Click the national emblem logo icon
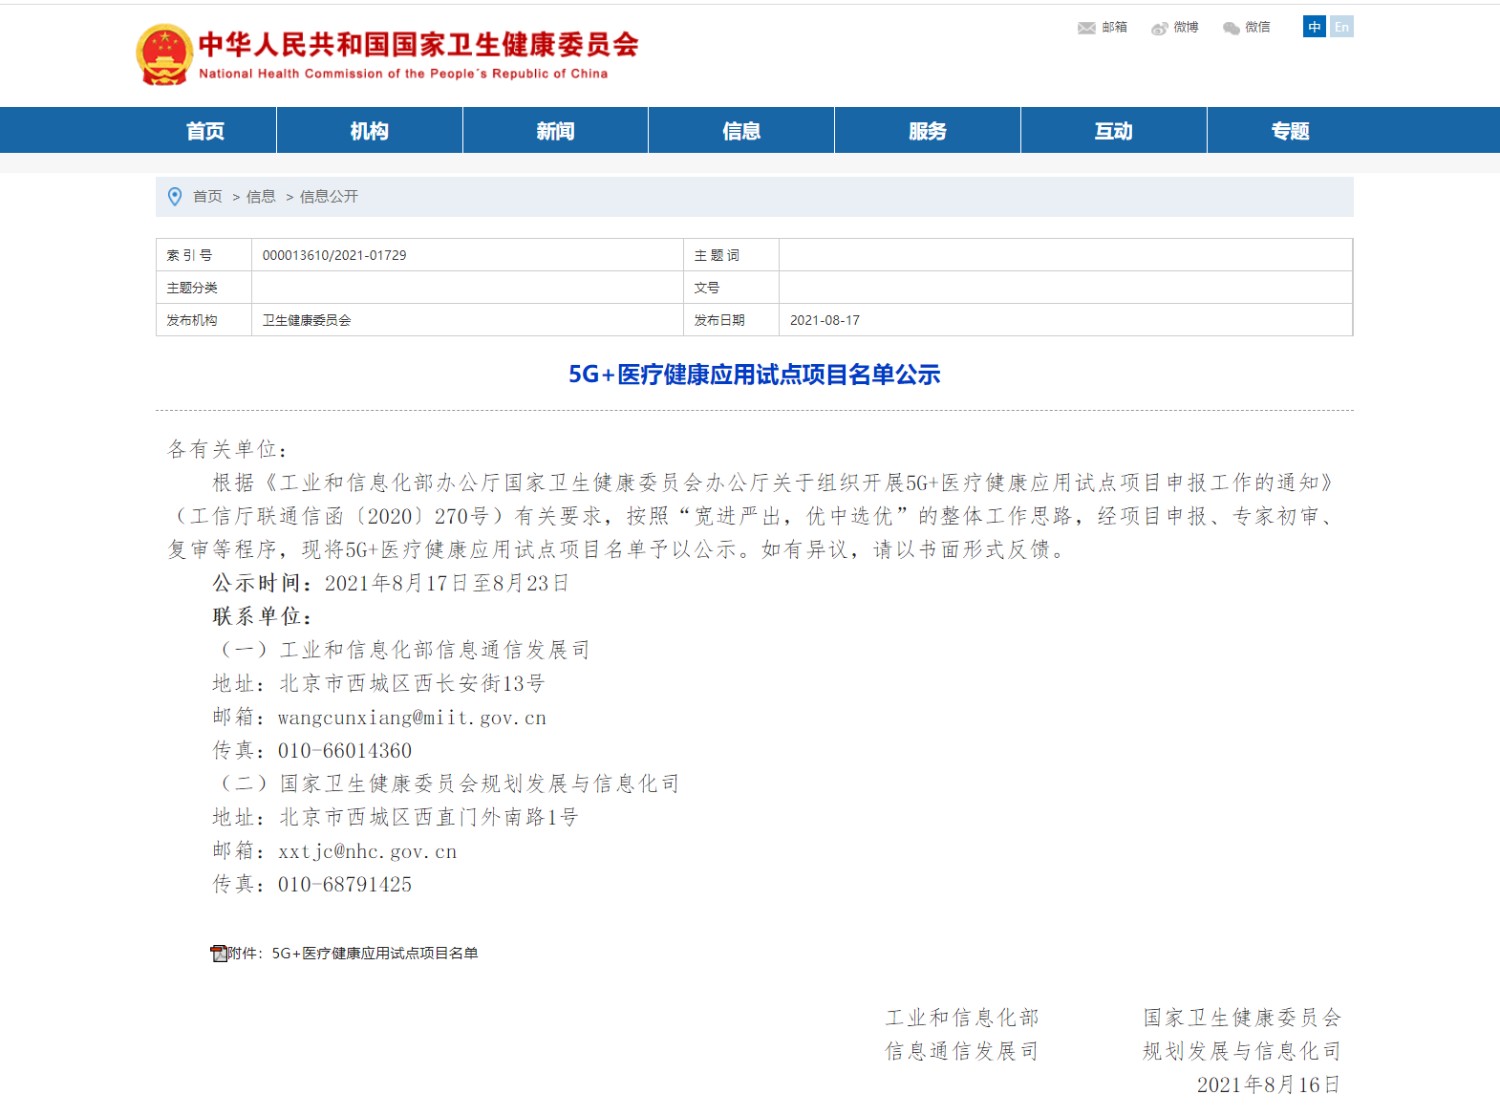Image resolution: width=1500 pixels, height=1116 pixels. (x=164, y=55)
